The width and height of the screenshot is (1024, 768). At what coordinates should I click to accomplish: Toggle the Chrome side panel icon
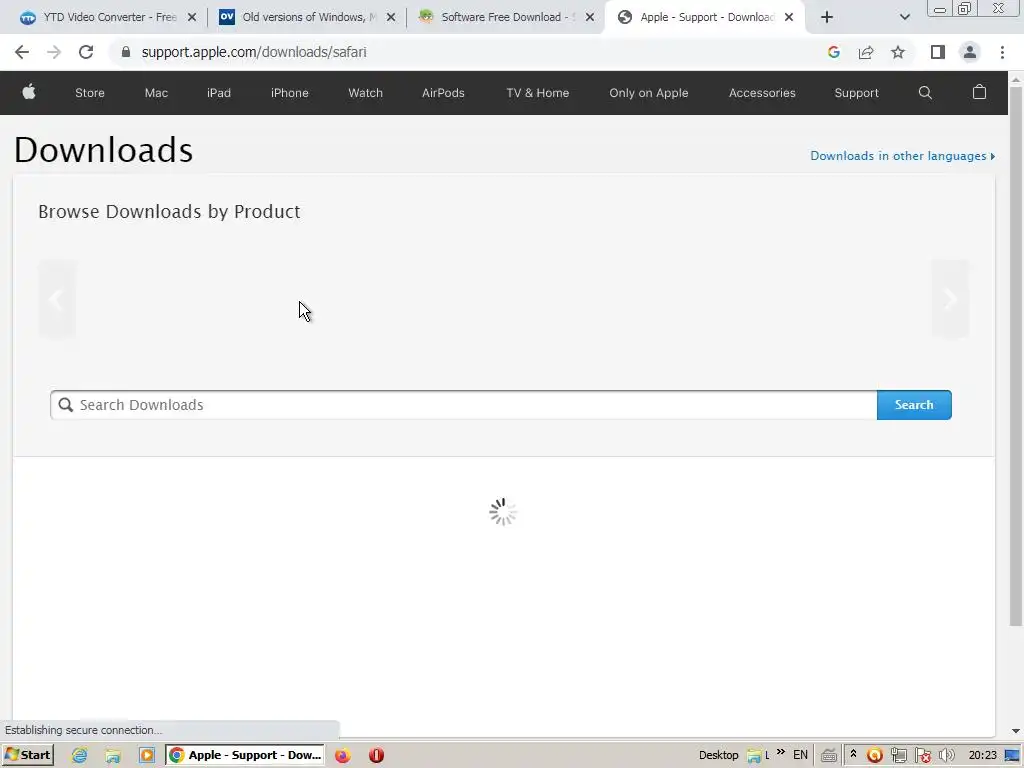938,52
